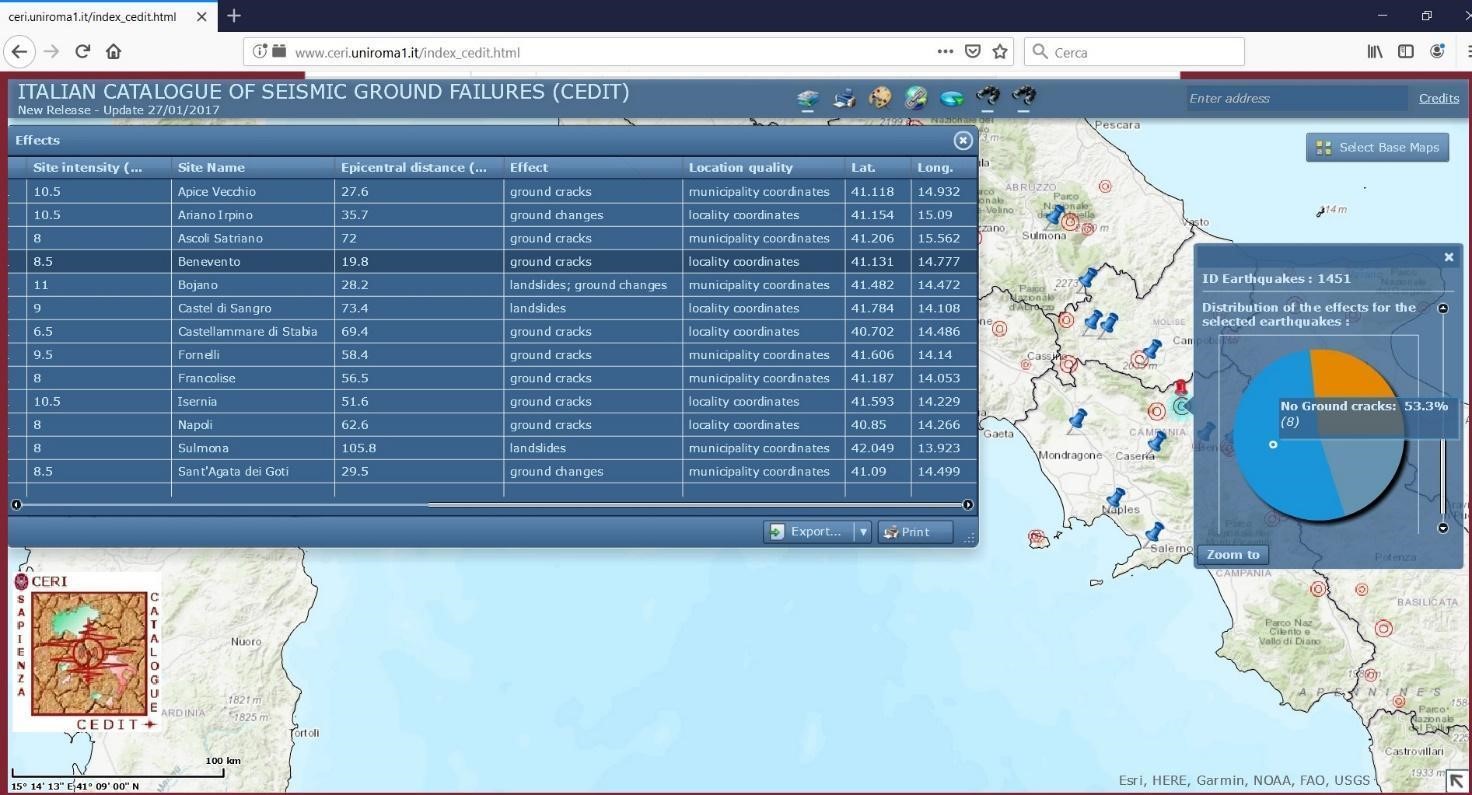The image size is (1472, 795).
Task: Sort by Epicentral distance column header
Action: 419,167
